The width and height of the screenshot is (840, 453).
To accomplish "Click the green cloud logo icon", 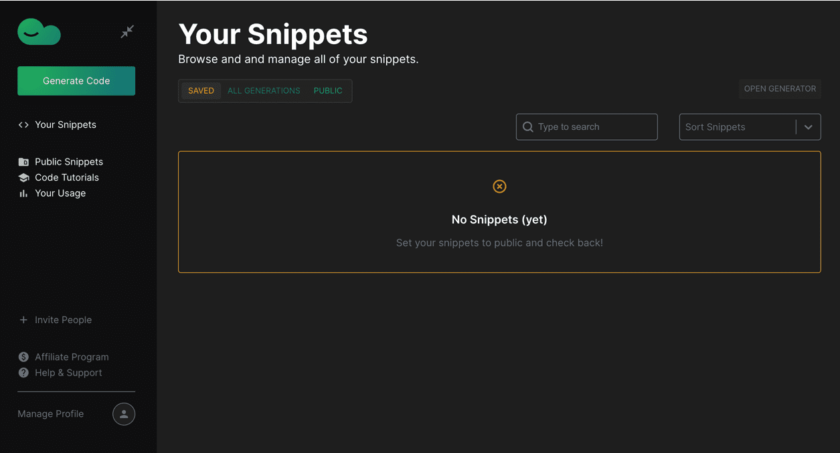I will 39,32.
